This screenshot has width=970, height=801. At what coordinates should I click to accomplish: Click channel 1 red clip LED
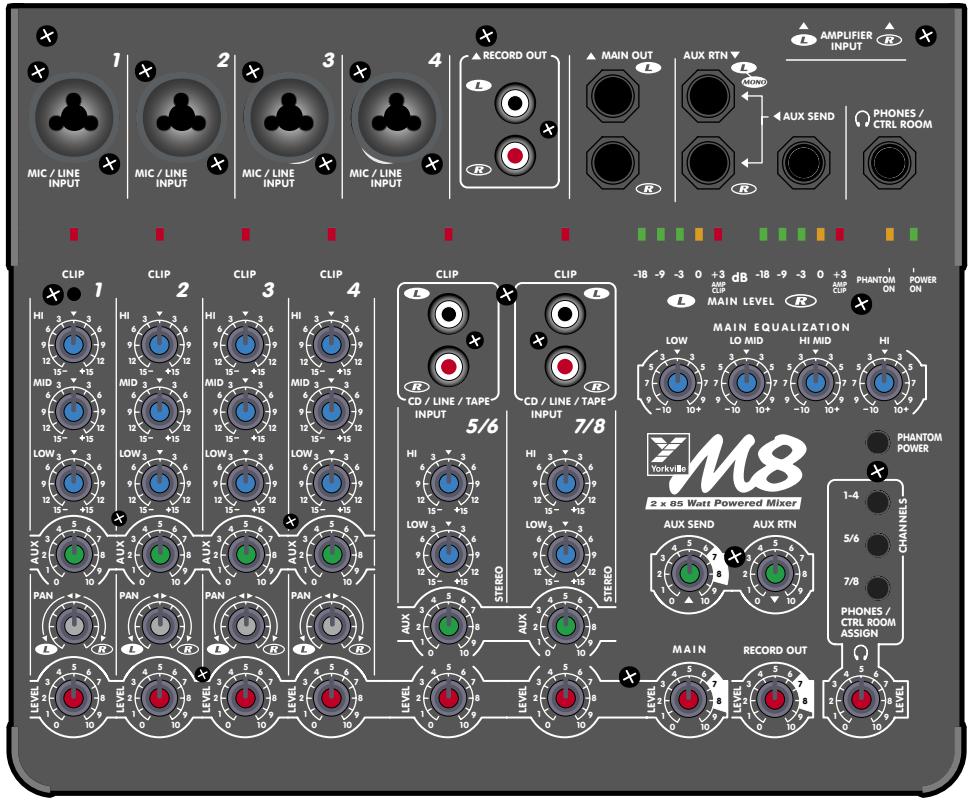click(x=74, y=234)
